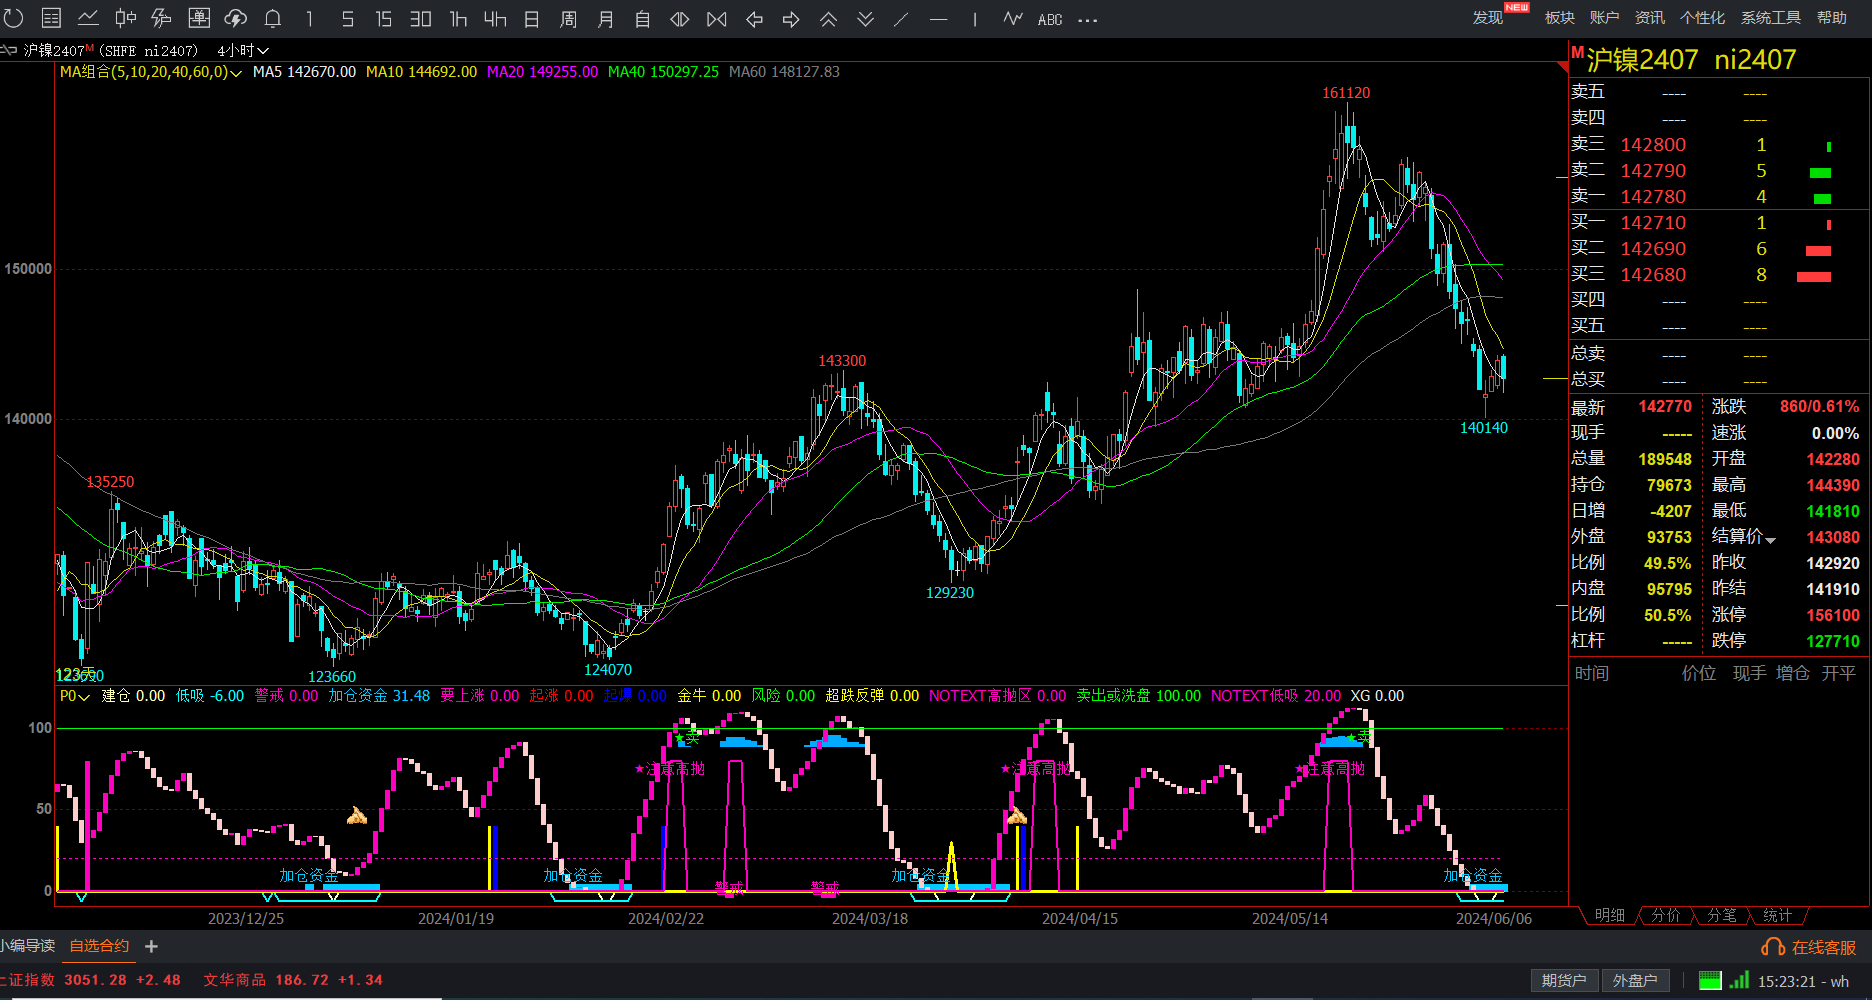Click the 涨停 limit price 156100
1872x1000 pixels.
(1833, 615)
